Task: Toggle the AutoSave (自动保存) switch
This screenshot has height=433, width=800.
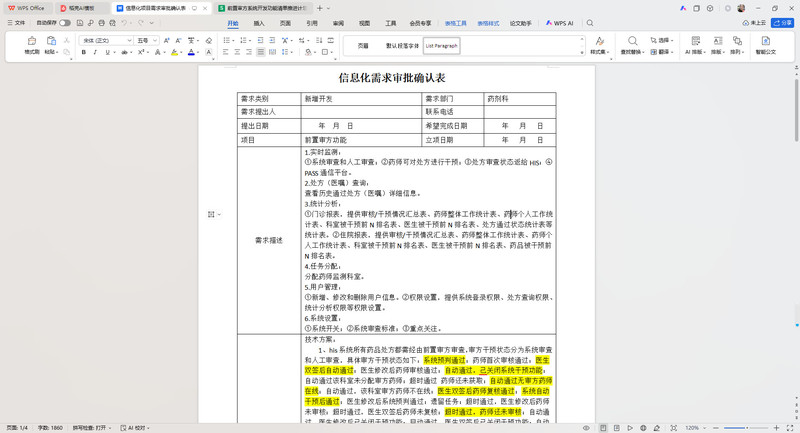Action: (x=65, y=23)
